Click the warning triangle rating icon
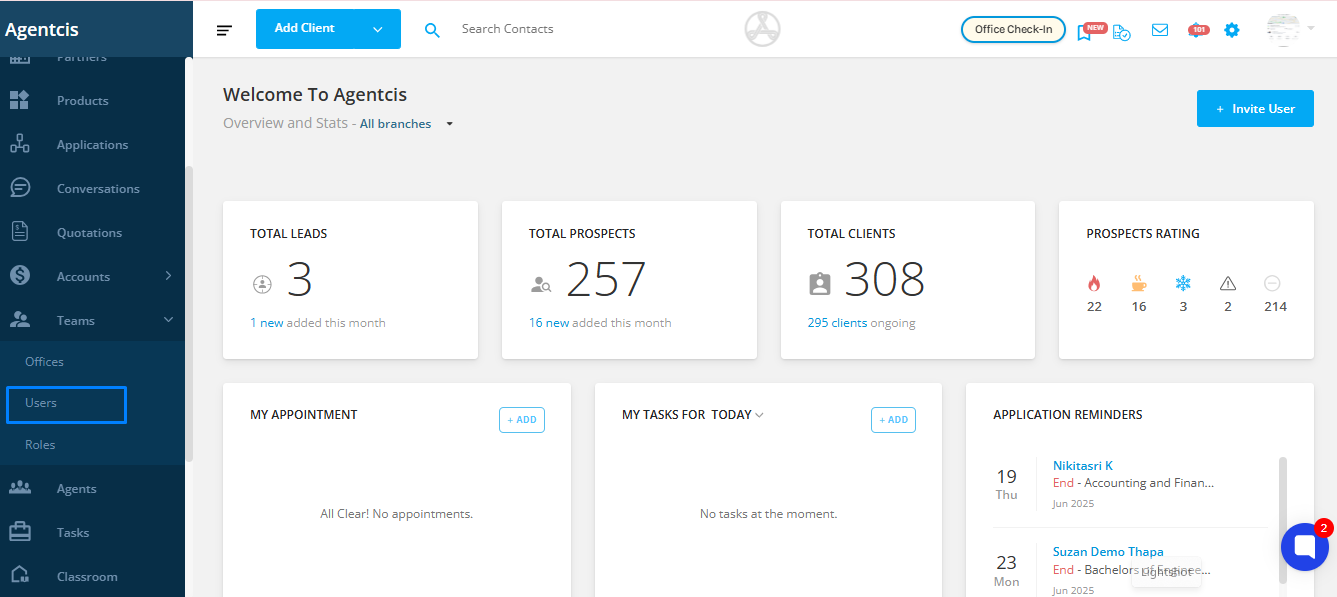This screenshot has width=1337, height=597. coord(1228,284)
